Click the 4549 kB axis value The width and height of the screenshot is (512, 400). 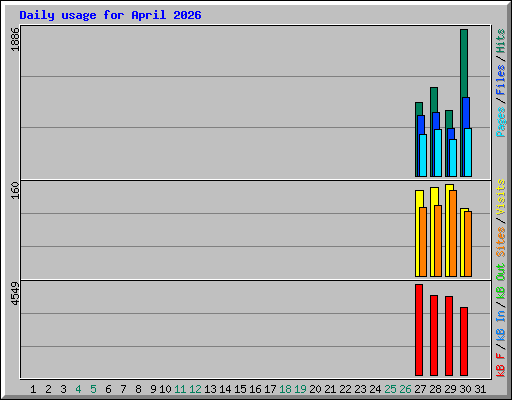[x=15, y=293]
